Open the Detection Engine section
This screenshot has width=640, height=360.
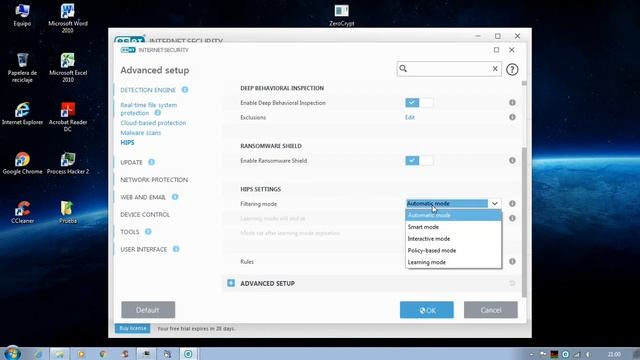tap(148, 90)
